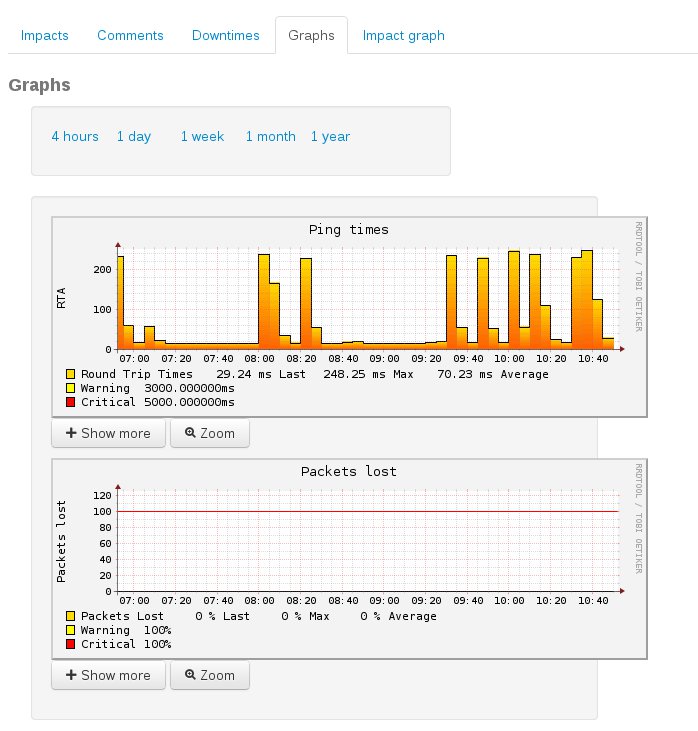698x731 pixels.
Task: Switch to the Comments tab
Action: (130, 35)
